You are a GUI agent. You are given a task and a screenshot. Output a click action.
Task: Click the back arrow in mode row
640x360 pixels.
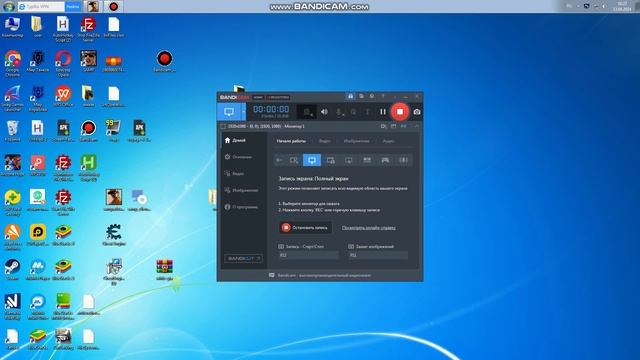click(279, 160)
